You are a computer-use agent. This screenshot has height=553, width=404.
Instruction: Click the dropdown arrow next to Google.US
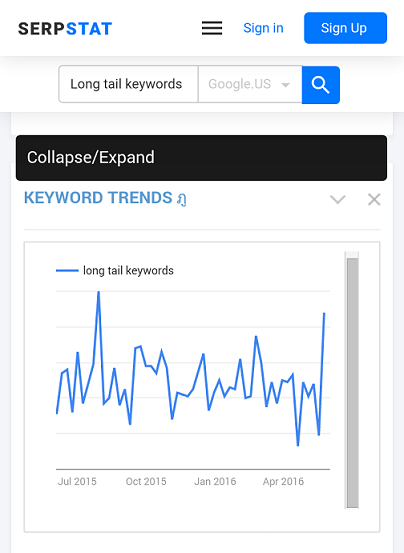[x=285, y=85]
